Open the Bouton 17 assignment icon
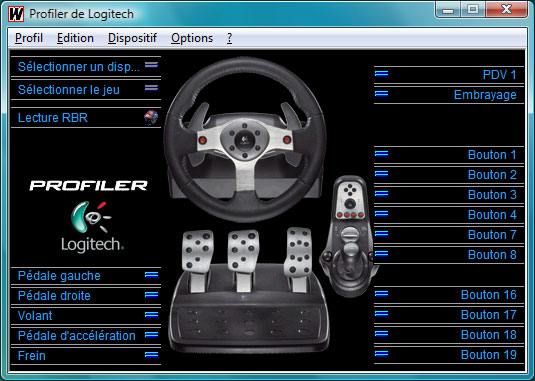Screen dimensions: 535x381 coord(381,313)
